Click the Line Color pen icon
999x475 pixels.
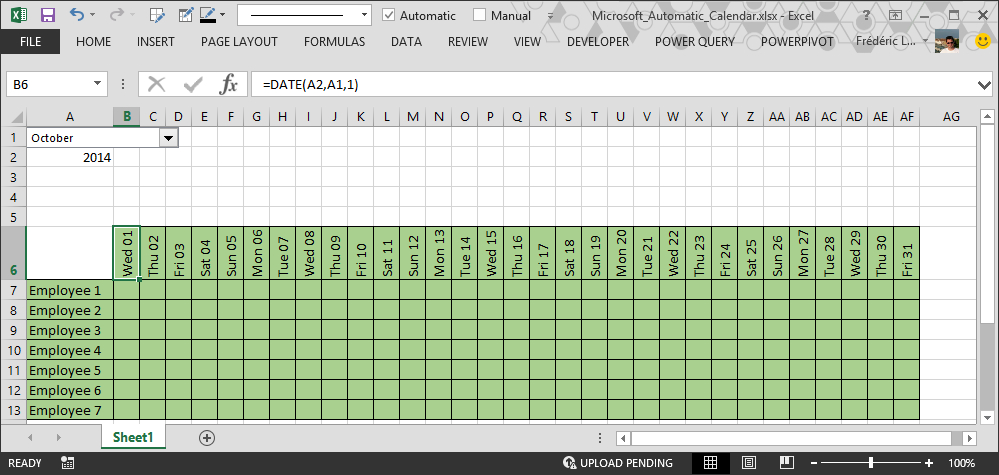tap(208, 15)
